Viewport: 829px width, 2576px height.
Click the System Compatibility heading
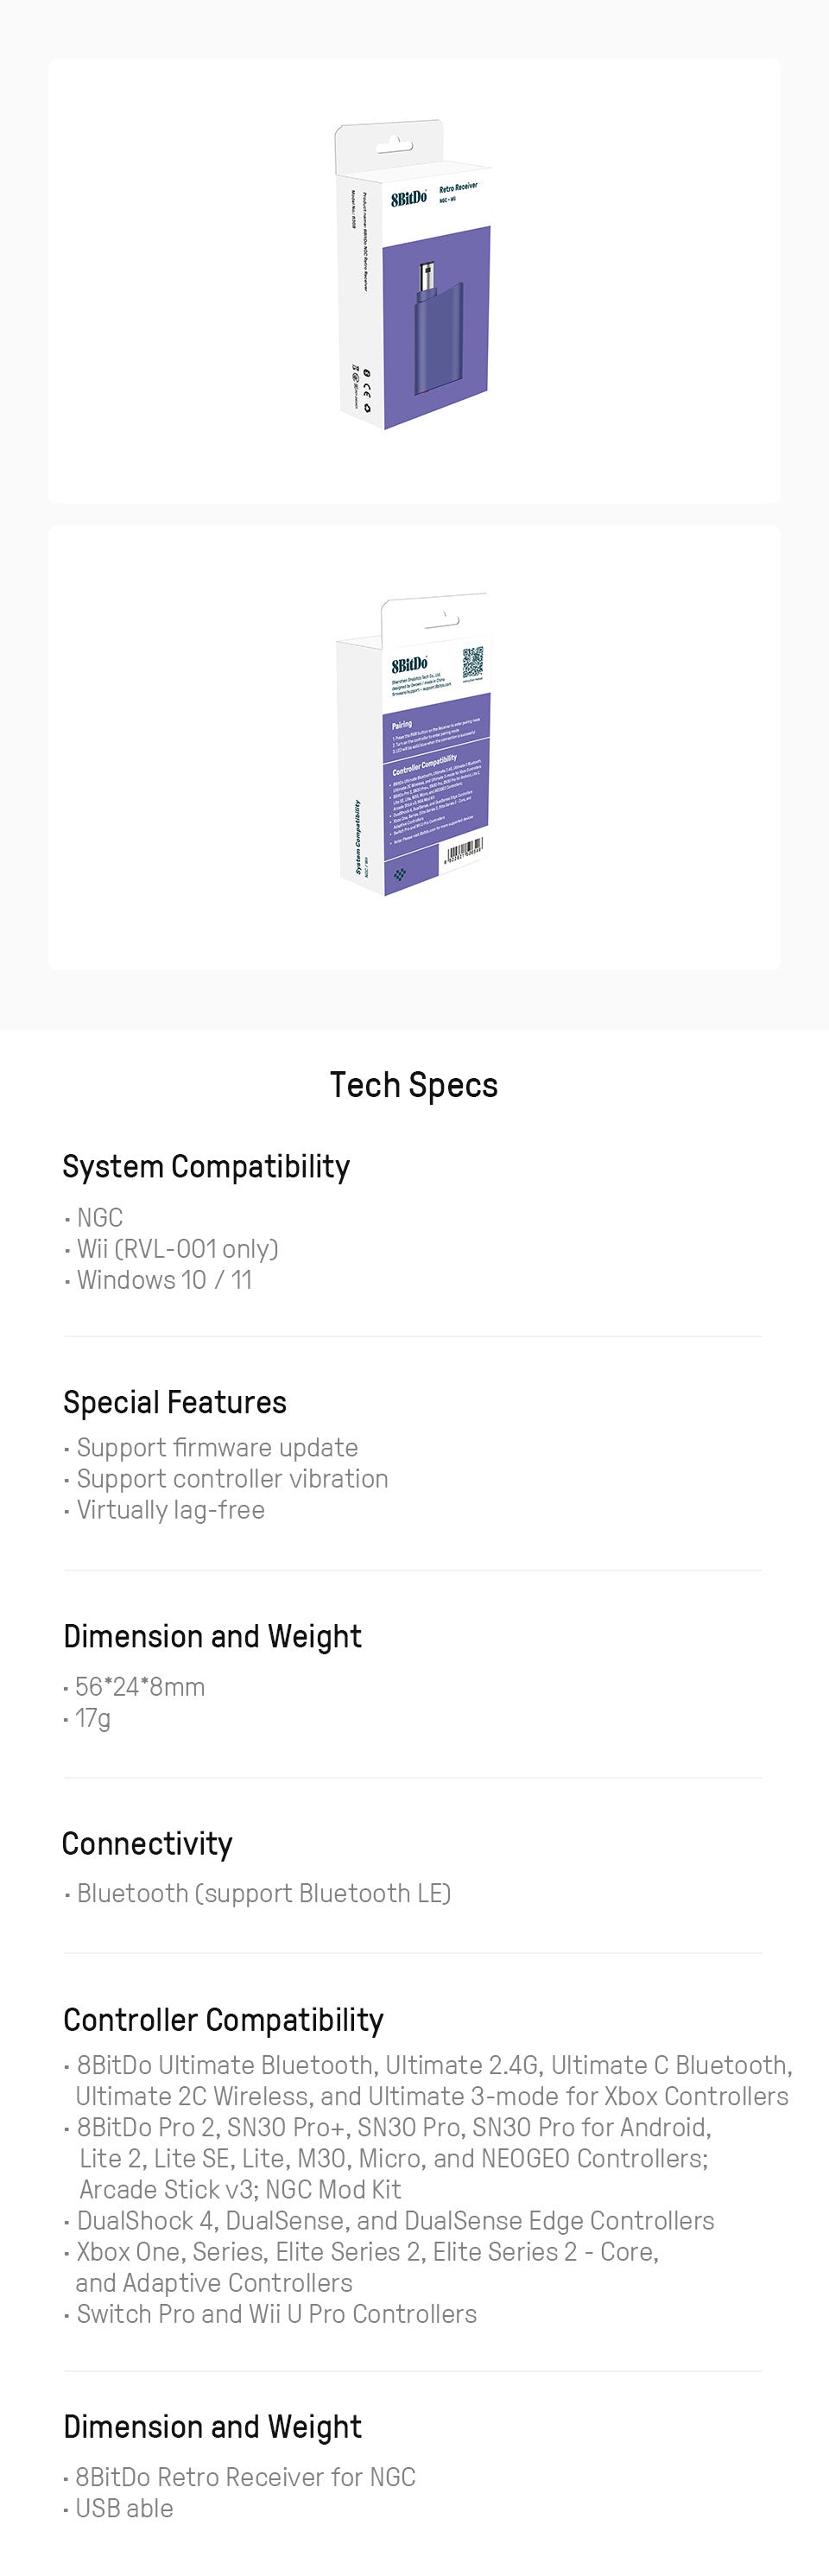tap(206, 1166)
